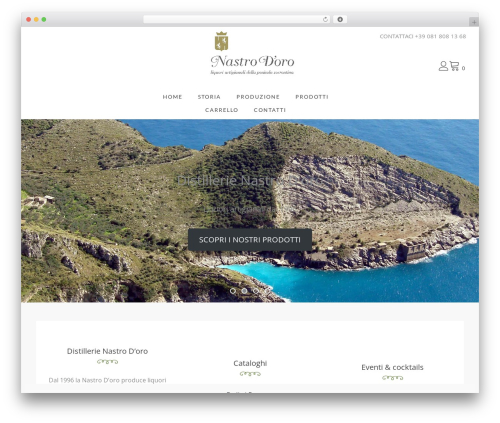Open the Carrello menu item
Image resolution: width=500 pixels, height=423 pixels.
222,110
